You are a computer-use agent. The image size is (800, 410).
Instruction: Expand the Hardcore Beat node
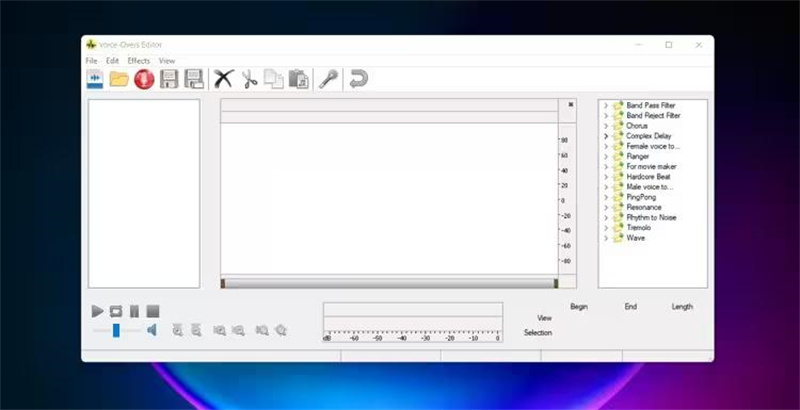point(606,177)
